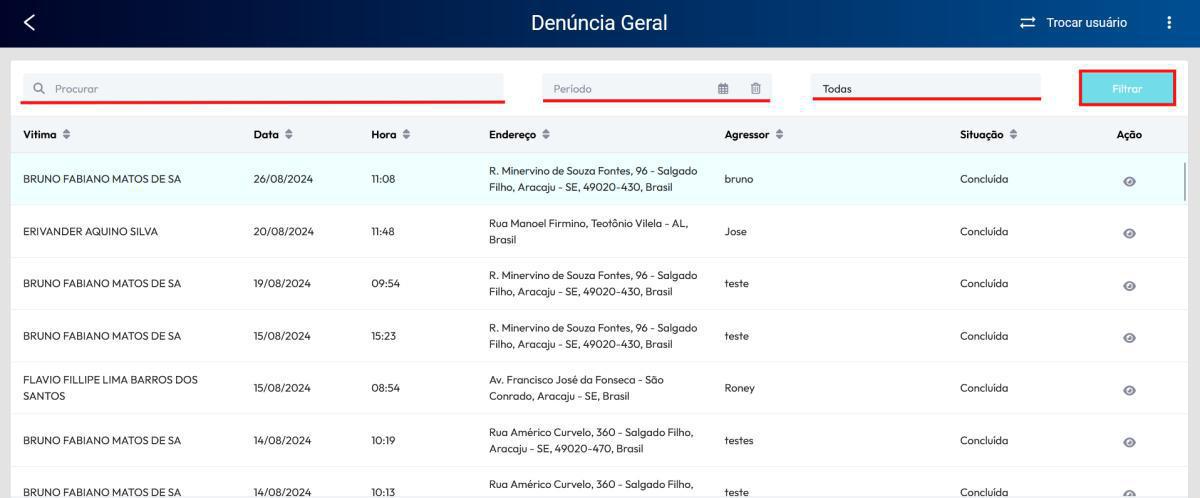Click the Período date field
This screenshot has width=1200, height=498.
657,88
